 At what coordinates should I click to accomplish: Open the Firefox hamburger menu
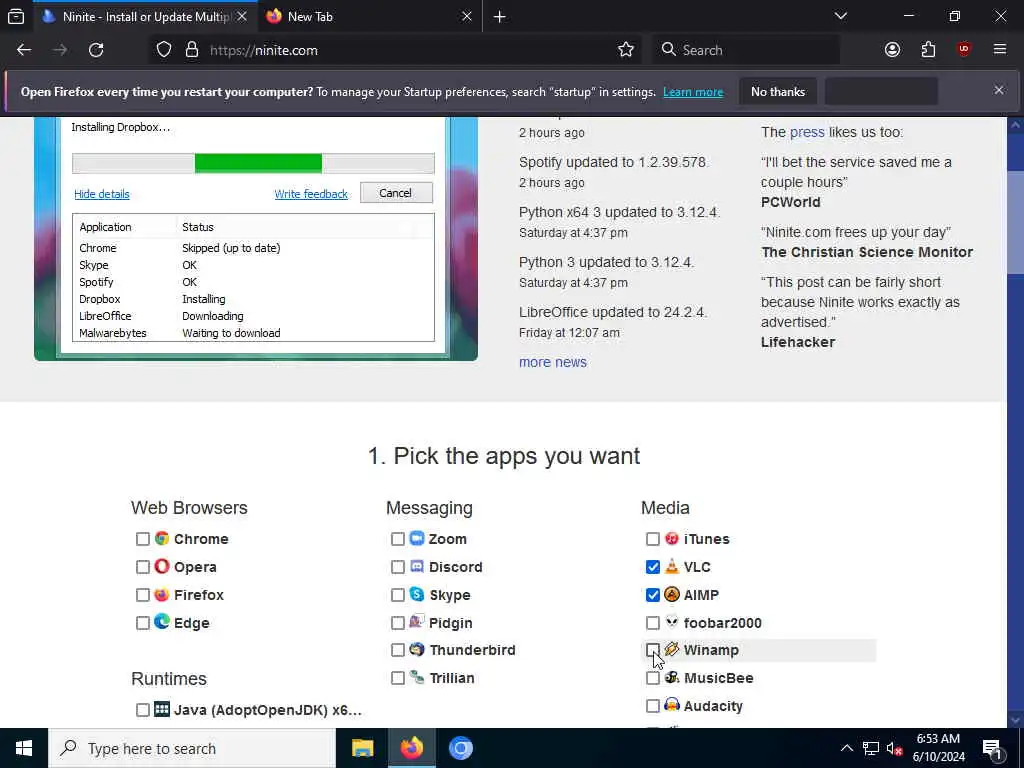(x=1000, y=50)
